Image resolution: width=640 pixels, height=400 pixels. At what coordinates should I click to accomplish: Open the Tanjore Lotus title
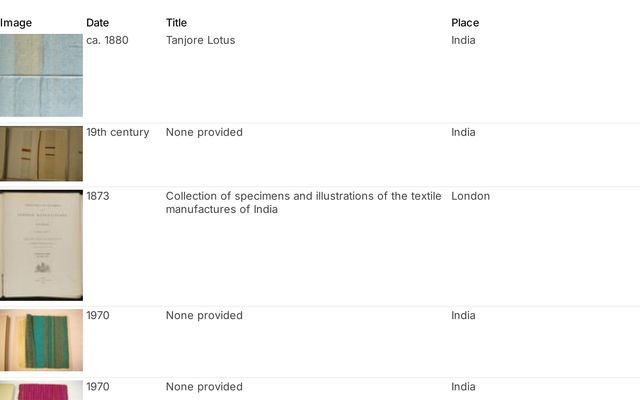(200, 41)
